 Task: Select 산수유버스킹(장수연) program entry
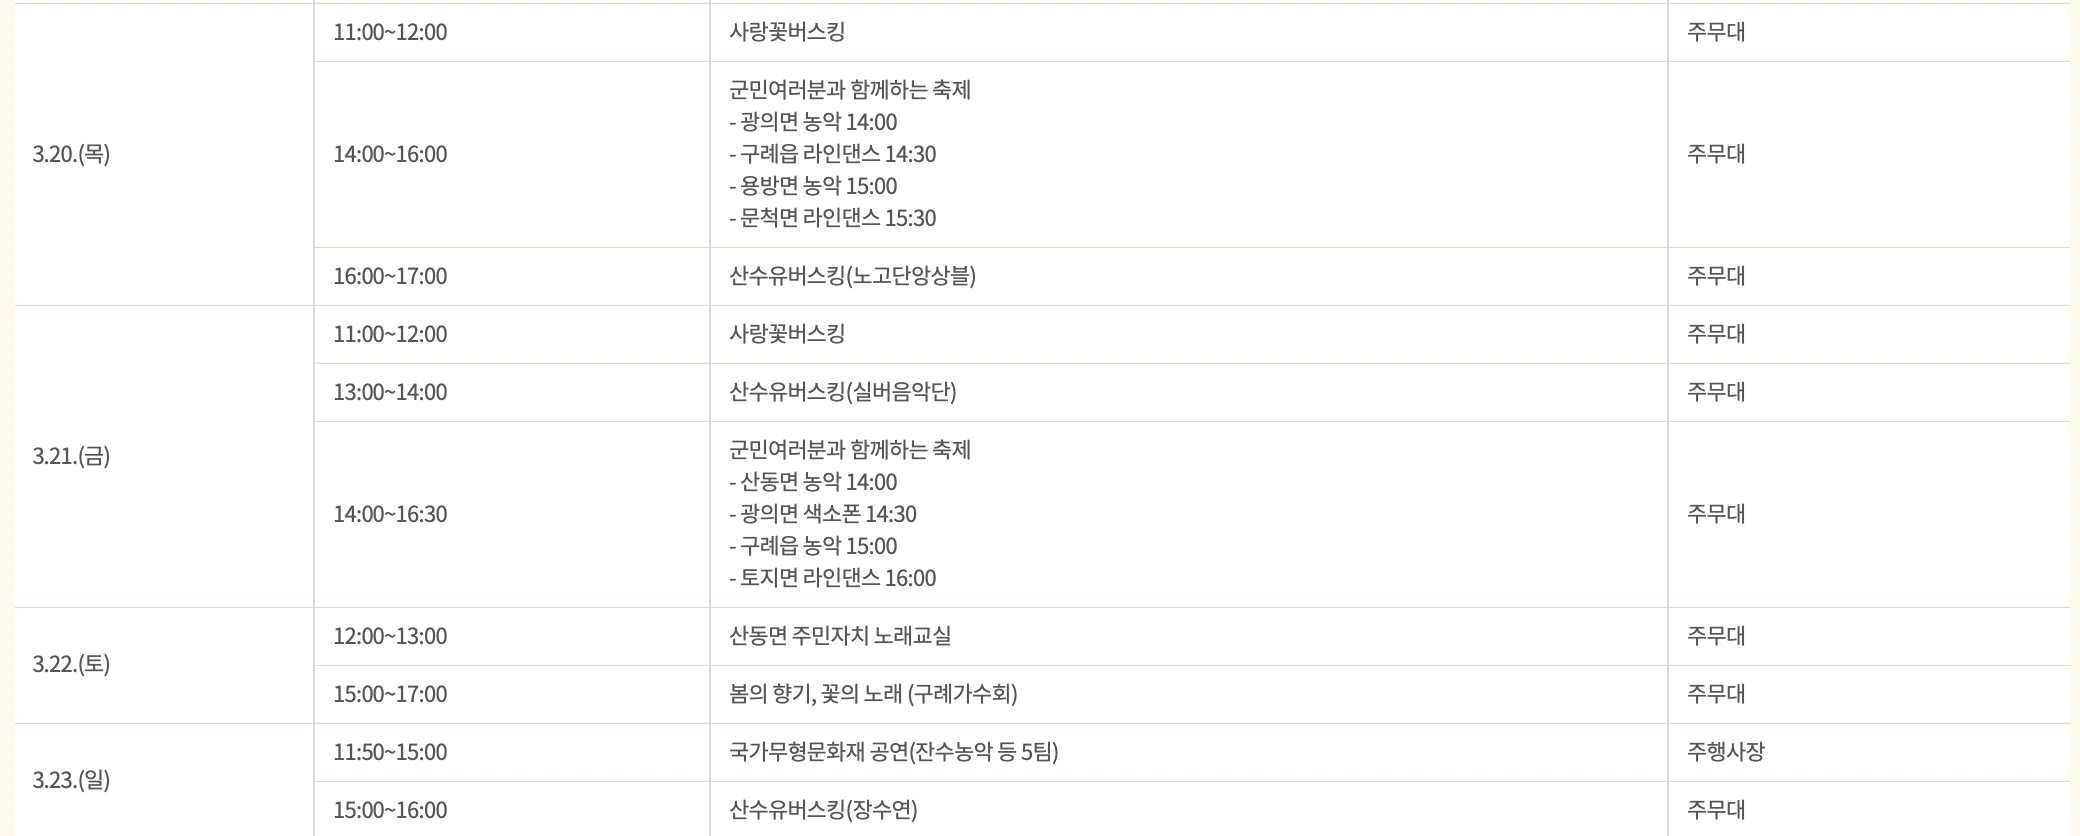point(823,810)
